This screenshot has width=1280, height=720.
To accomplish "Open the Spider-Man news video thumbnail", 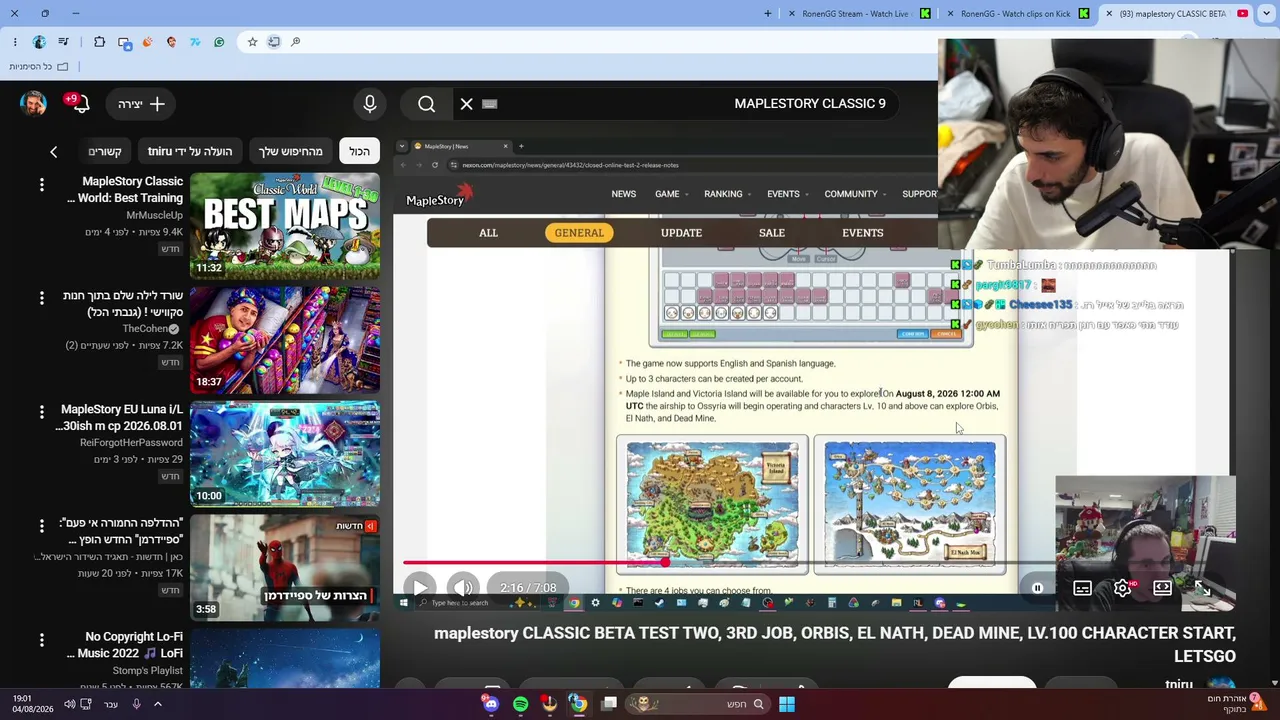I will [285, 568].
